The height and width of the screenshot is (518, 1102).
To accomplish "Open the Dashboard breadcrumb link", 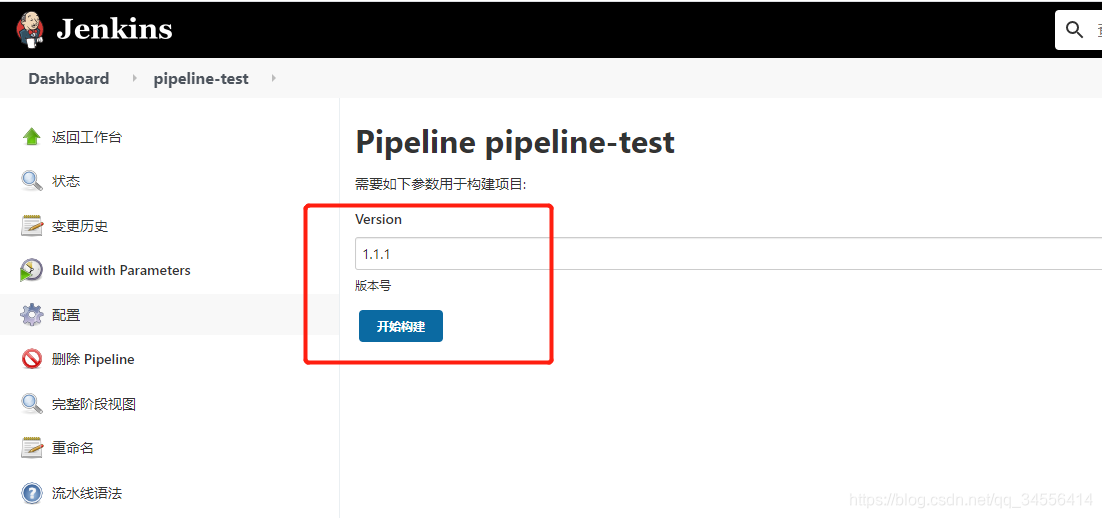I will (68, 78).
